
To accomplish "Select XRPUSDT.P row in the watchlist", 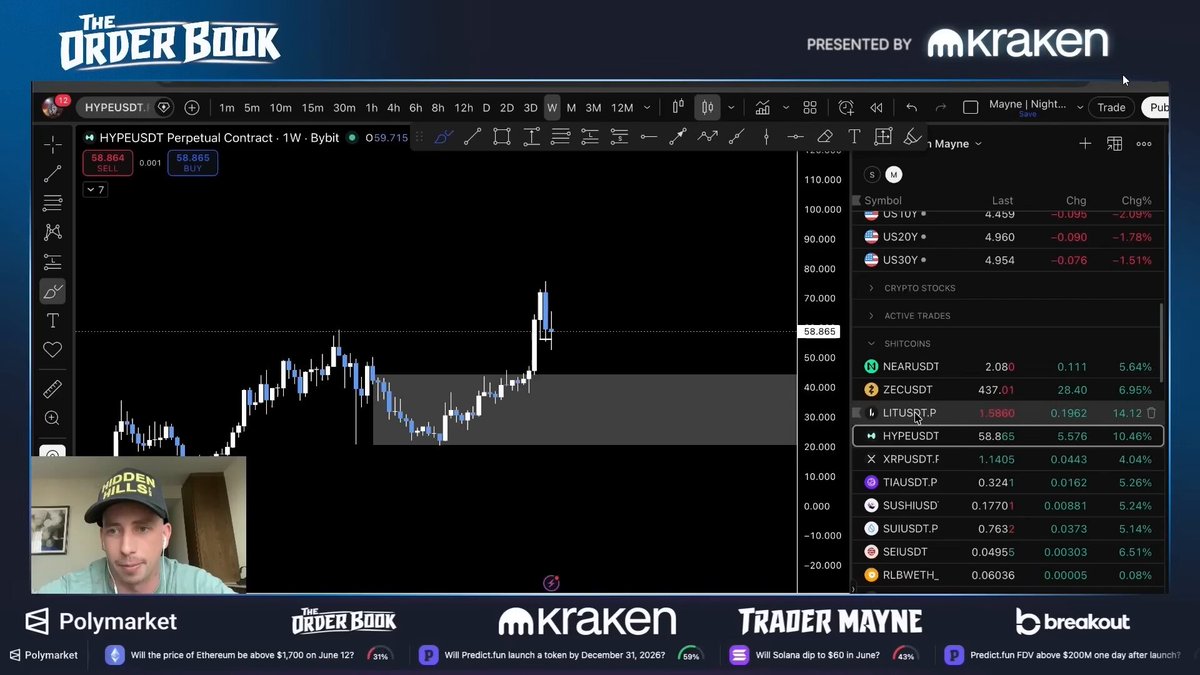I will (1008, 459).
